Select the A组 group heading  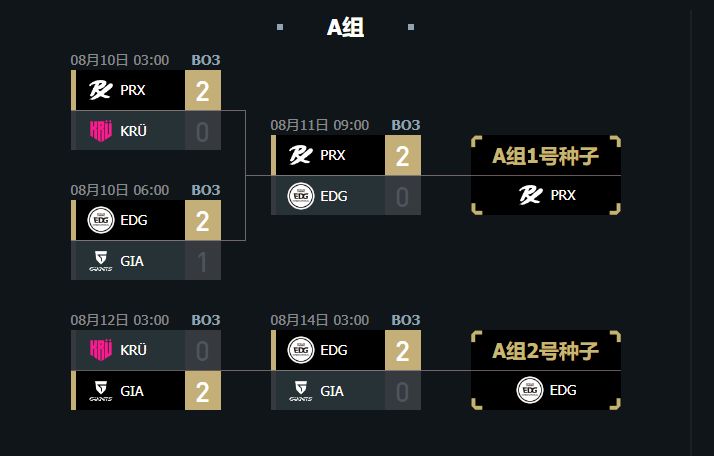[x=346, y=27]
